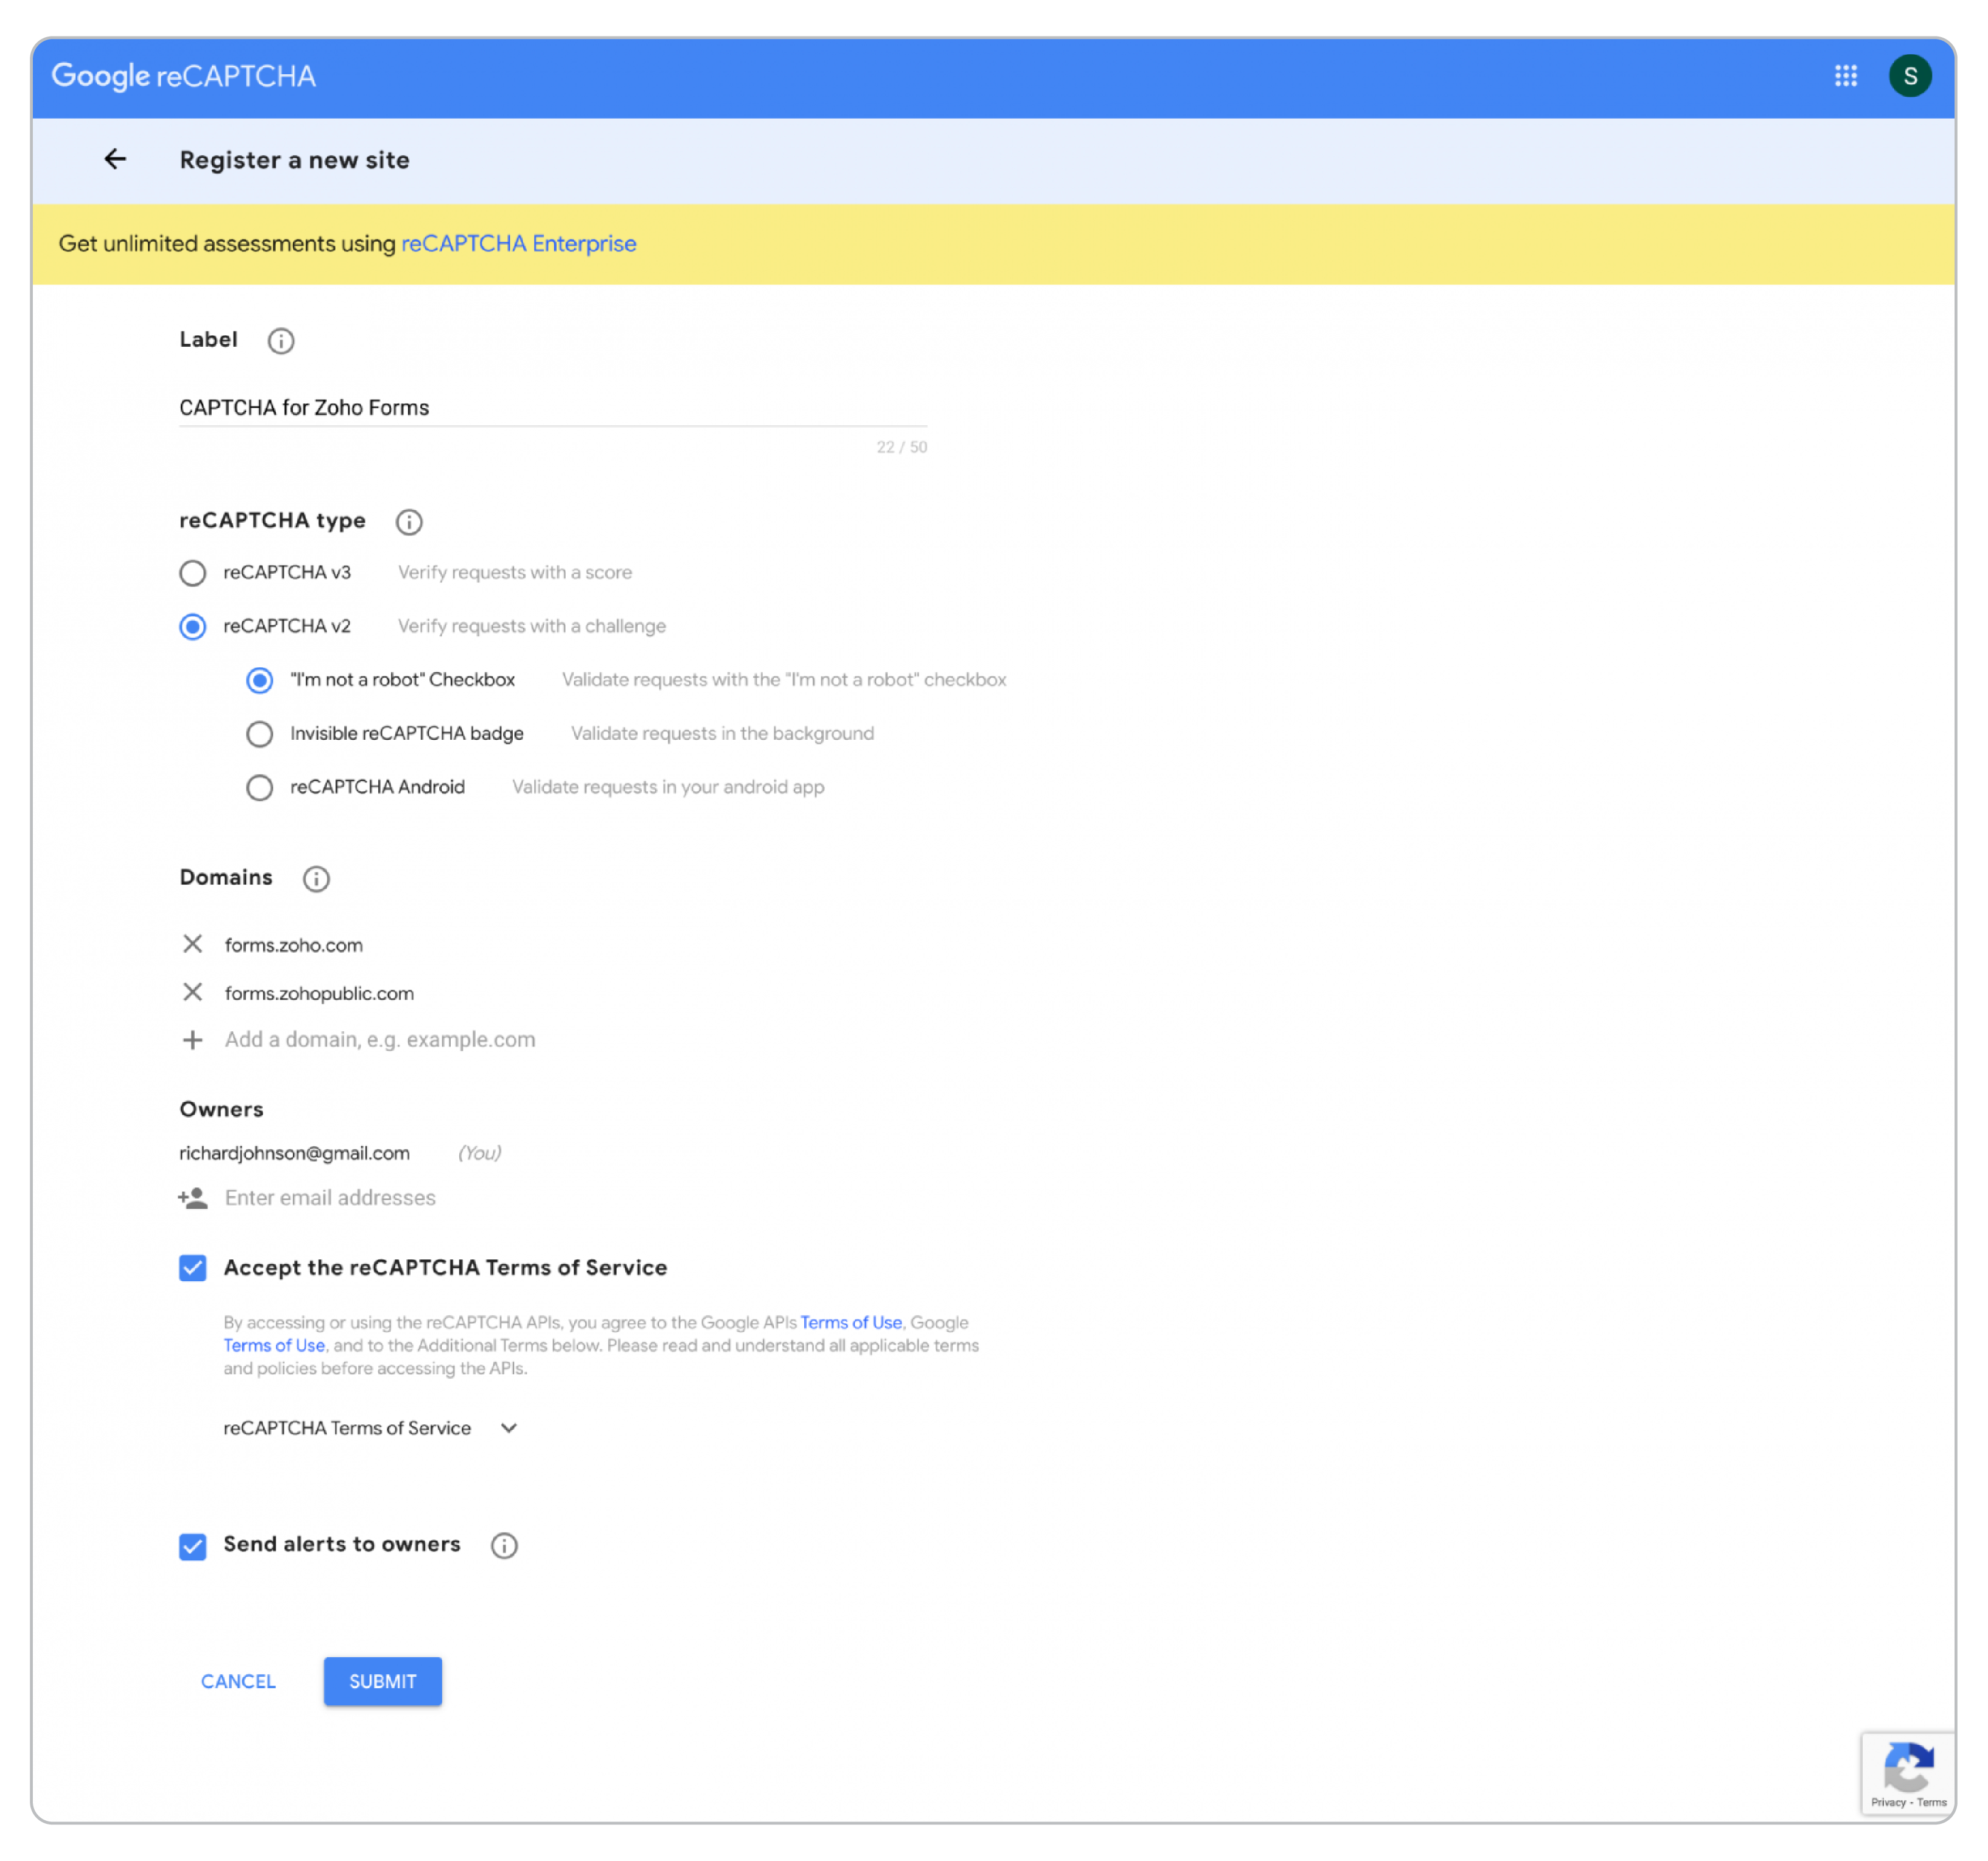
Task: Open the reCAPTCHA Enterprise link
Action: (x=518, y=244)
